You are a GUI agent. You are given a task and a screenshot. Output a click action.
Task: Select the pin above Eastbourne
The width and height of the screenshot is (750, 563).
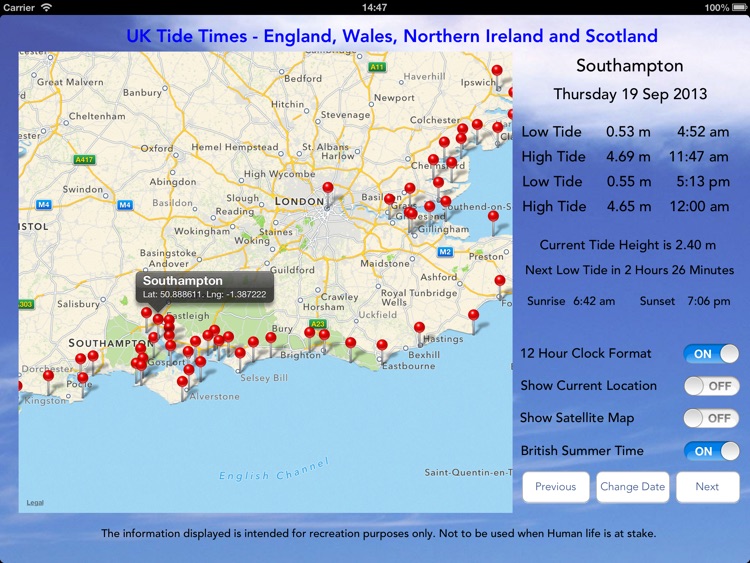coord(382,345)
